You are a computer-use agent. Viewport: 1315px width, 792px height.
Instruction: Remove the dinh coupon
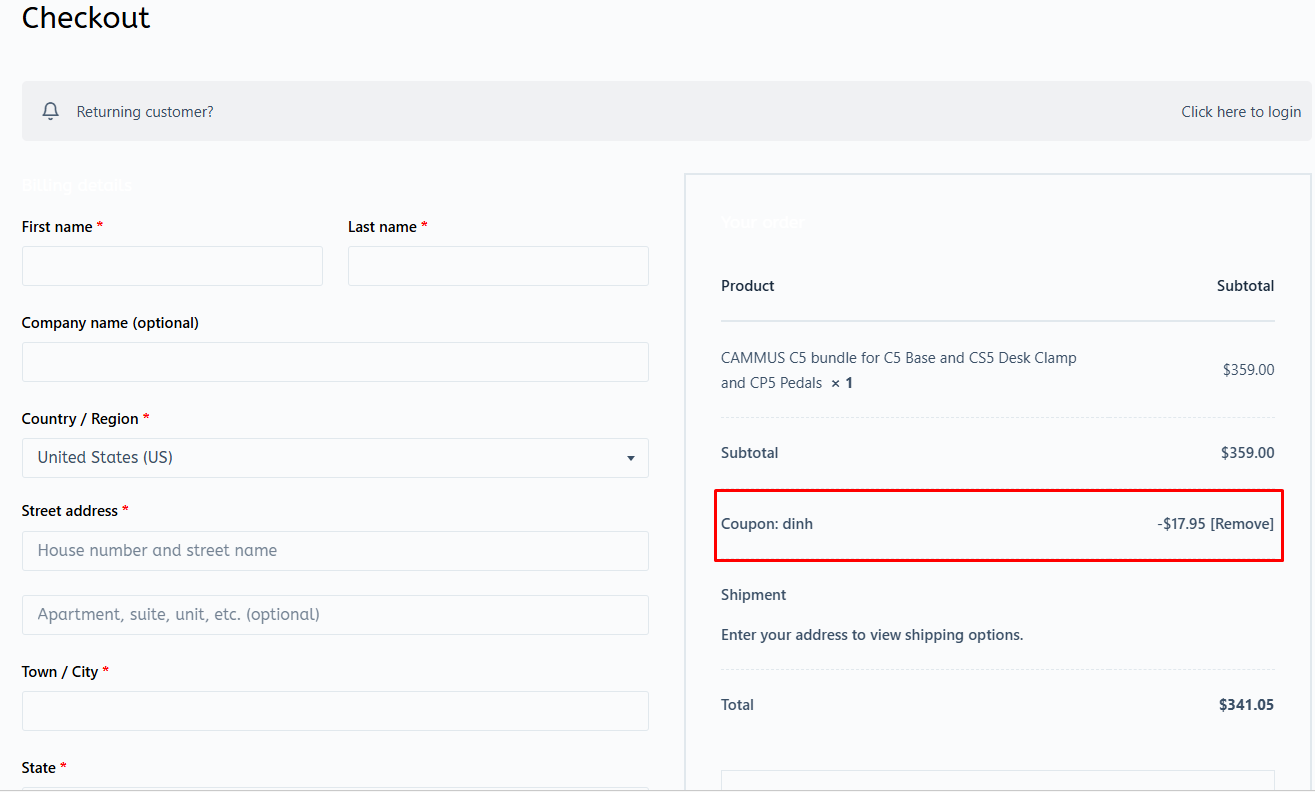pyautogui.click(x=1242, y=524)
